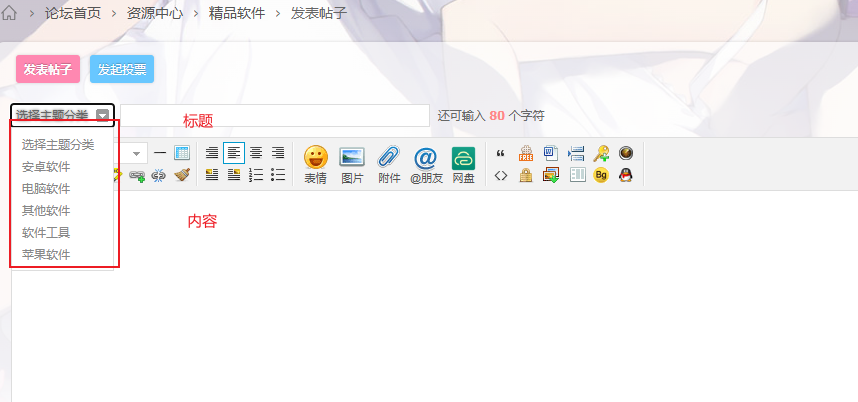
Task: Click the pink 发表帖子 button
Action: (47, 69)
